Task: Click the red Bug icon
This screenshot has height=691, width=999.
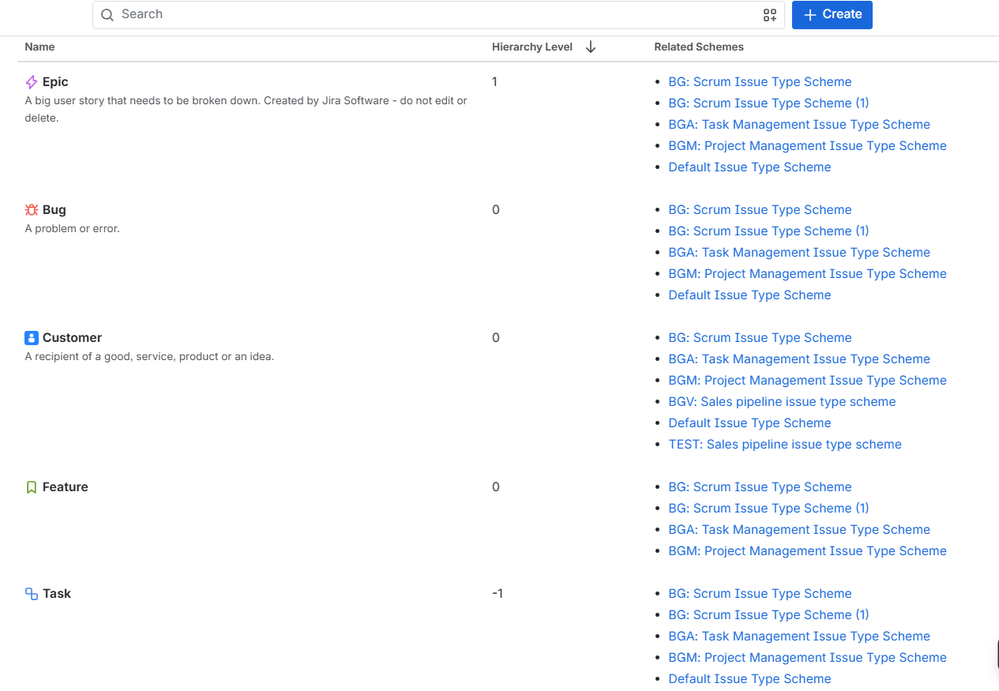Action: click(x=31, y=210)
